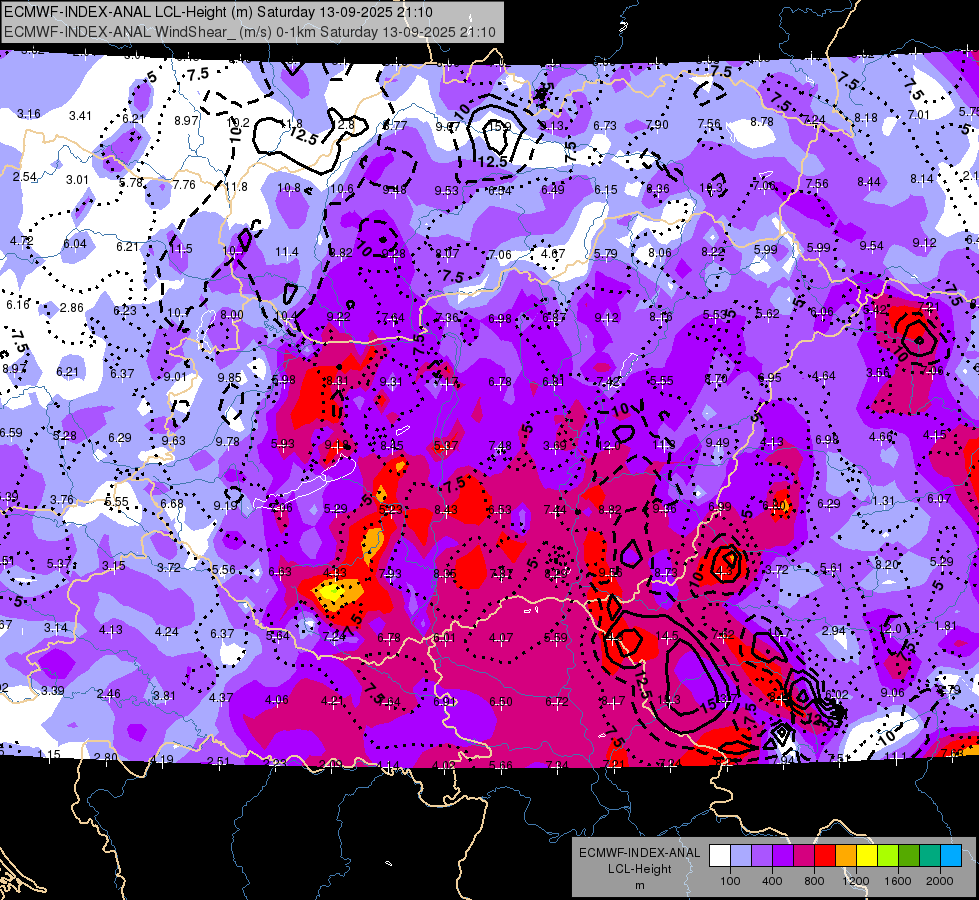
Task: Click the wind shear value '6.04'
Action: coord(75,244)
